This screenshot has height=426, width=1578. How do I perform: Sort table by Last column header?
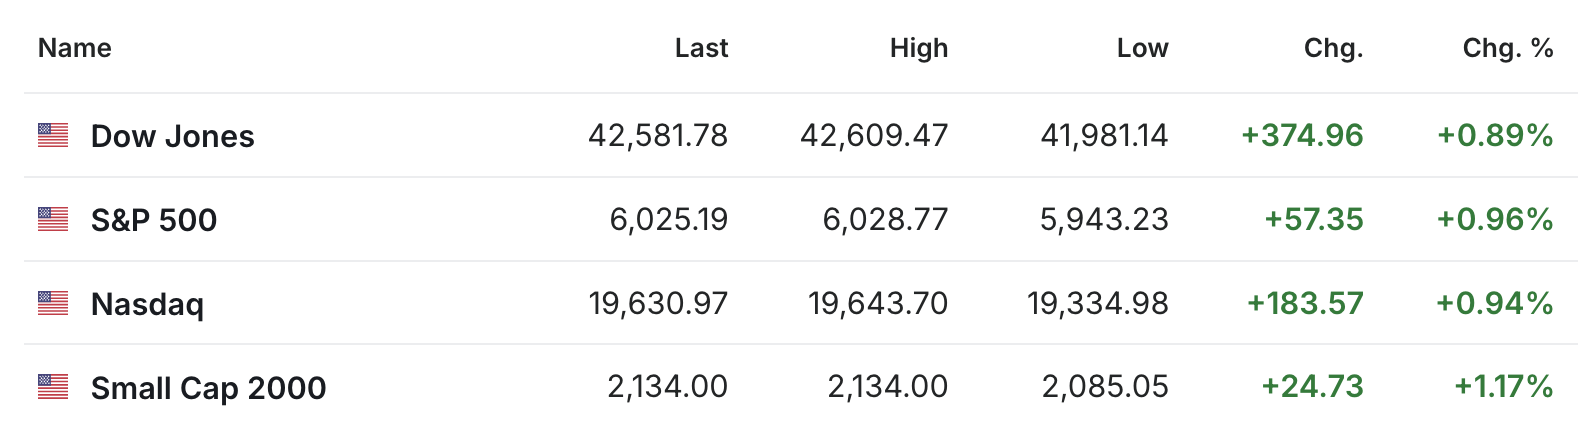click(x=701, y=48)
